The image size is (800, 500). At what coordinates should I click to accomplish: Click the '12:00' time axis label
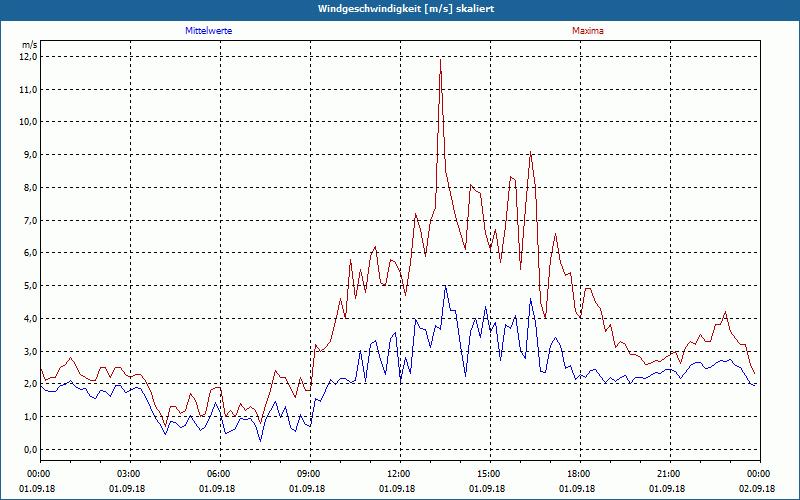397,474
